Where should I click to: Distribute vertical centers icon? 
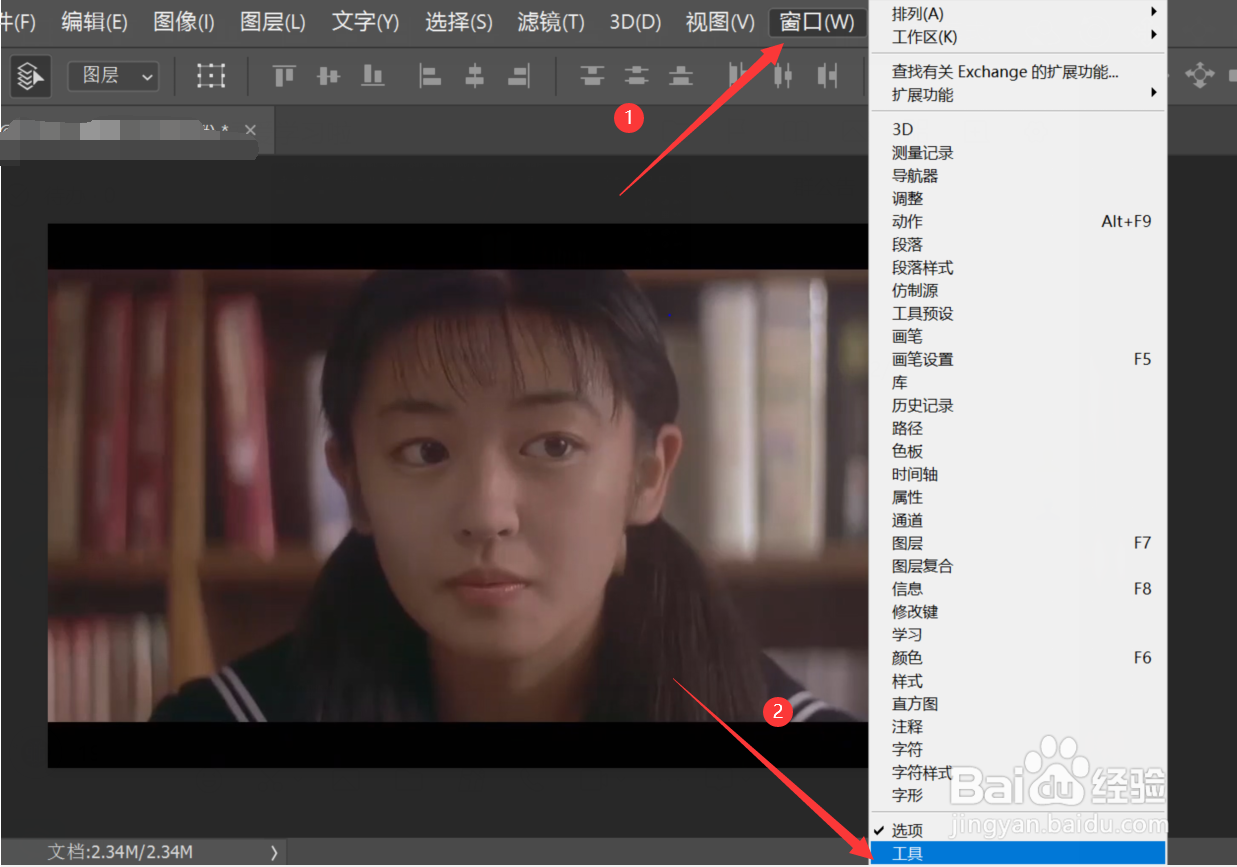[x=637, y=75]
